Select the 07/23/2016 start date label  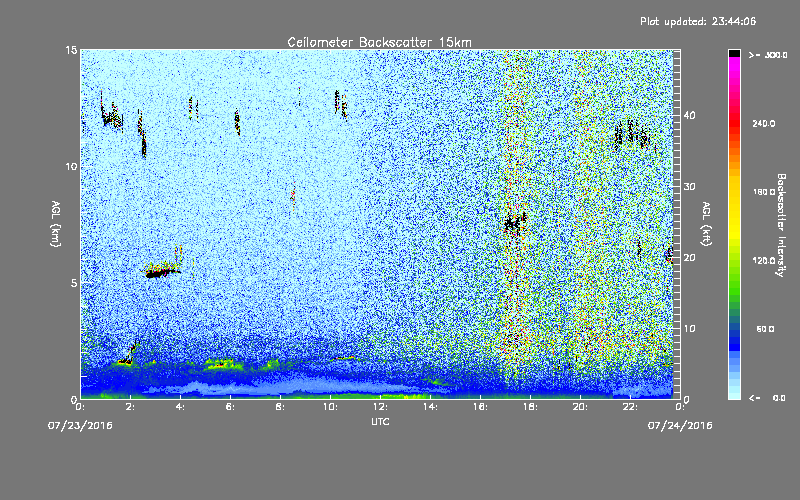tap(80, 426)
